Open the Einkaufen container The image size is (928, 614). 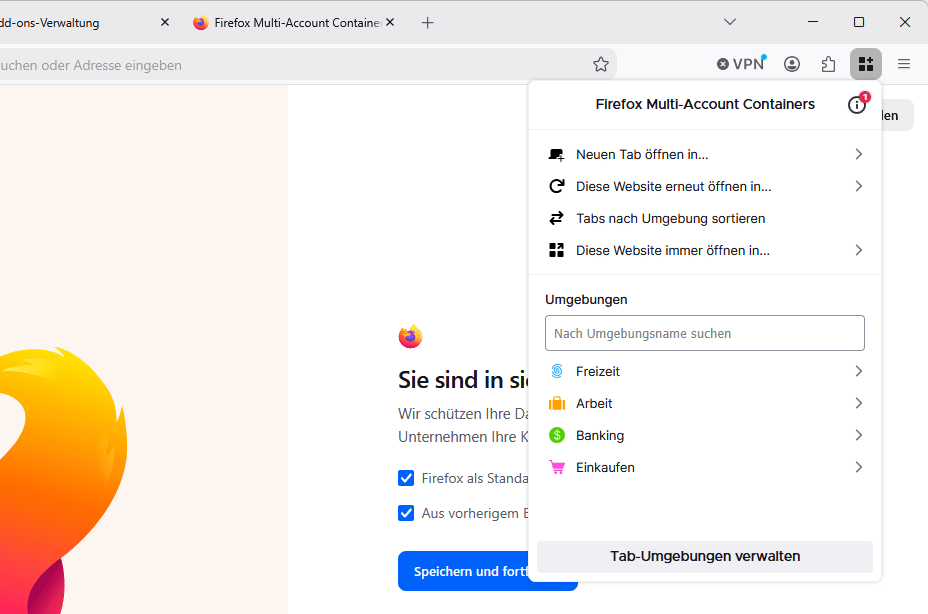click(x=705, y=467)
